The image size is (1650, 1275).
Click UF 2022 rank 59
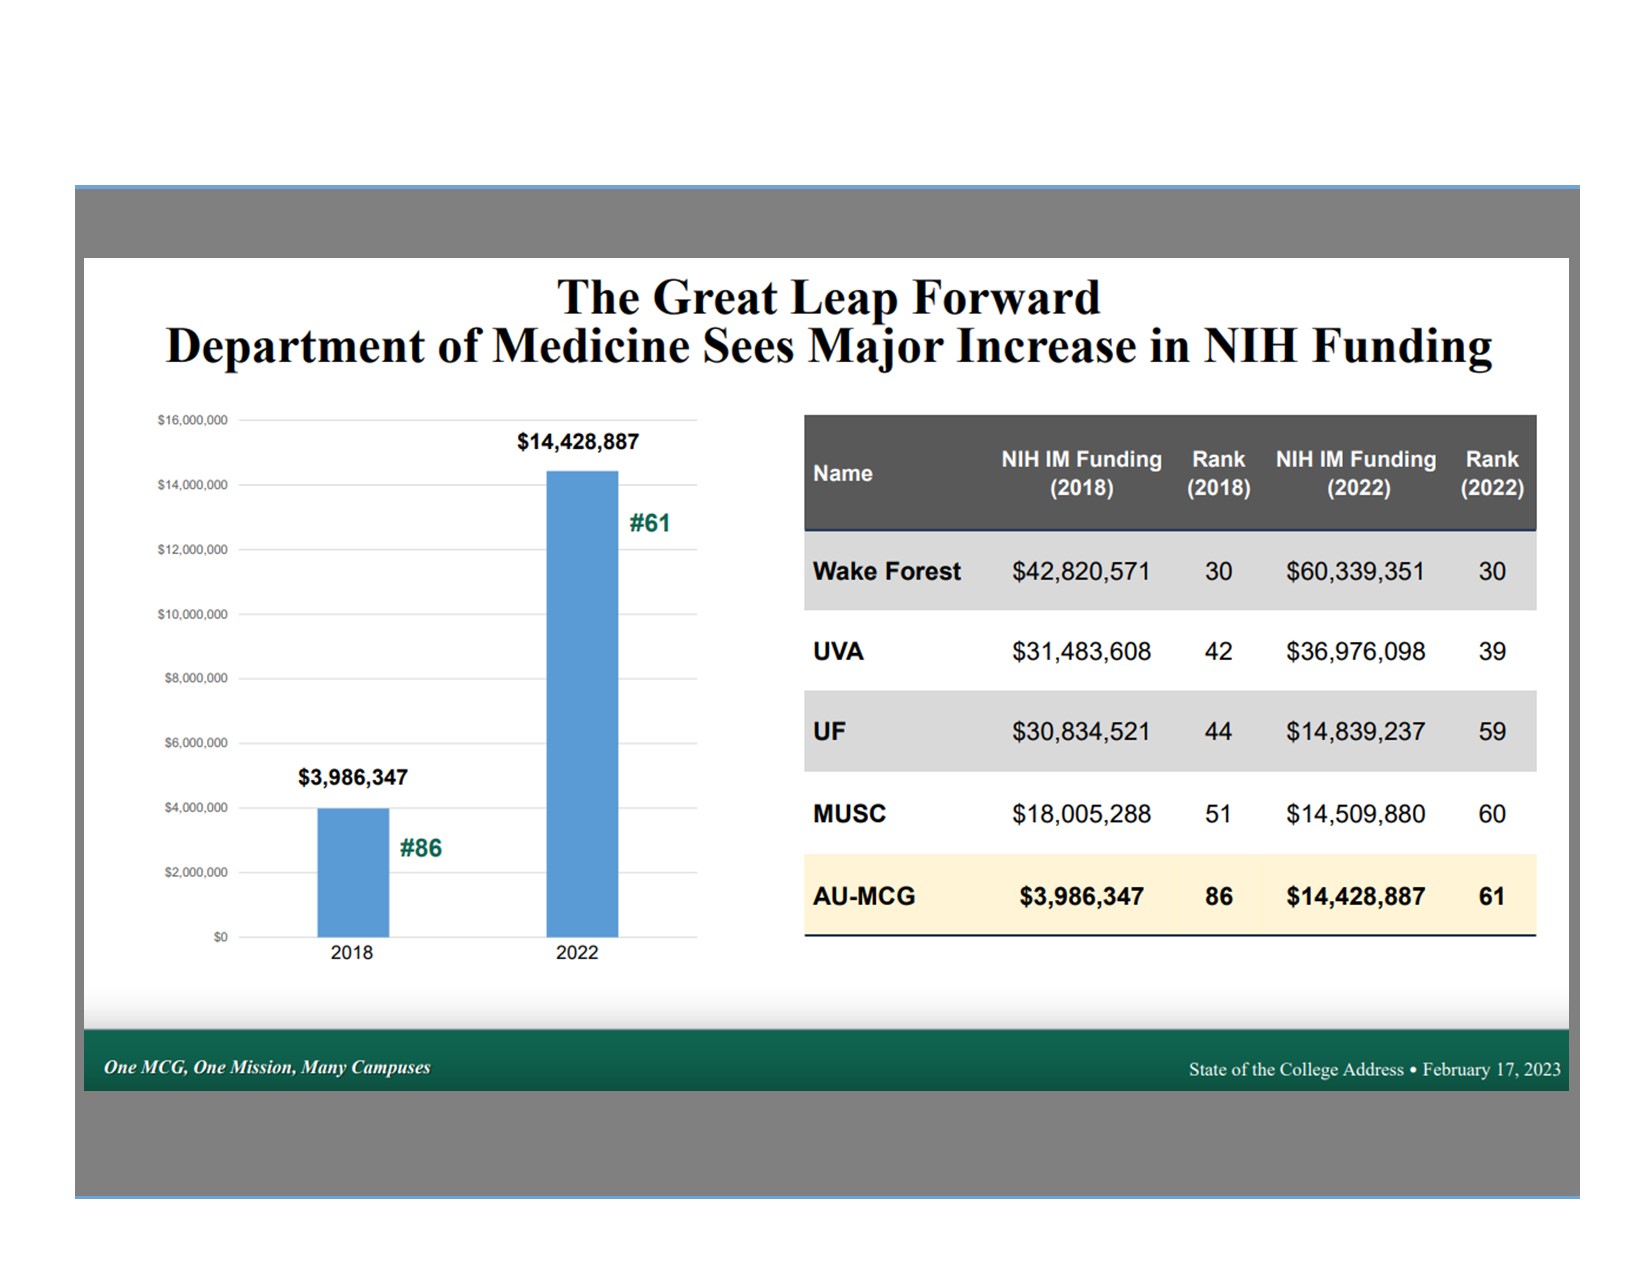click(x=1492, y=731)
